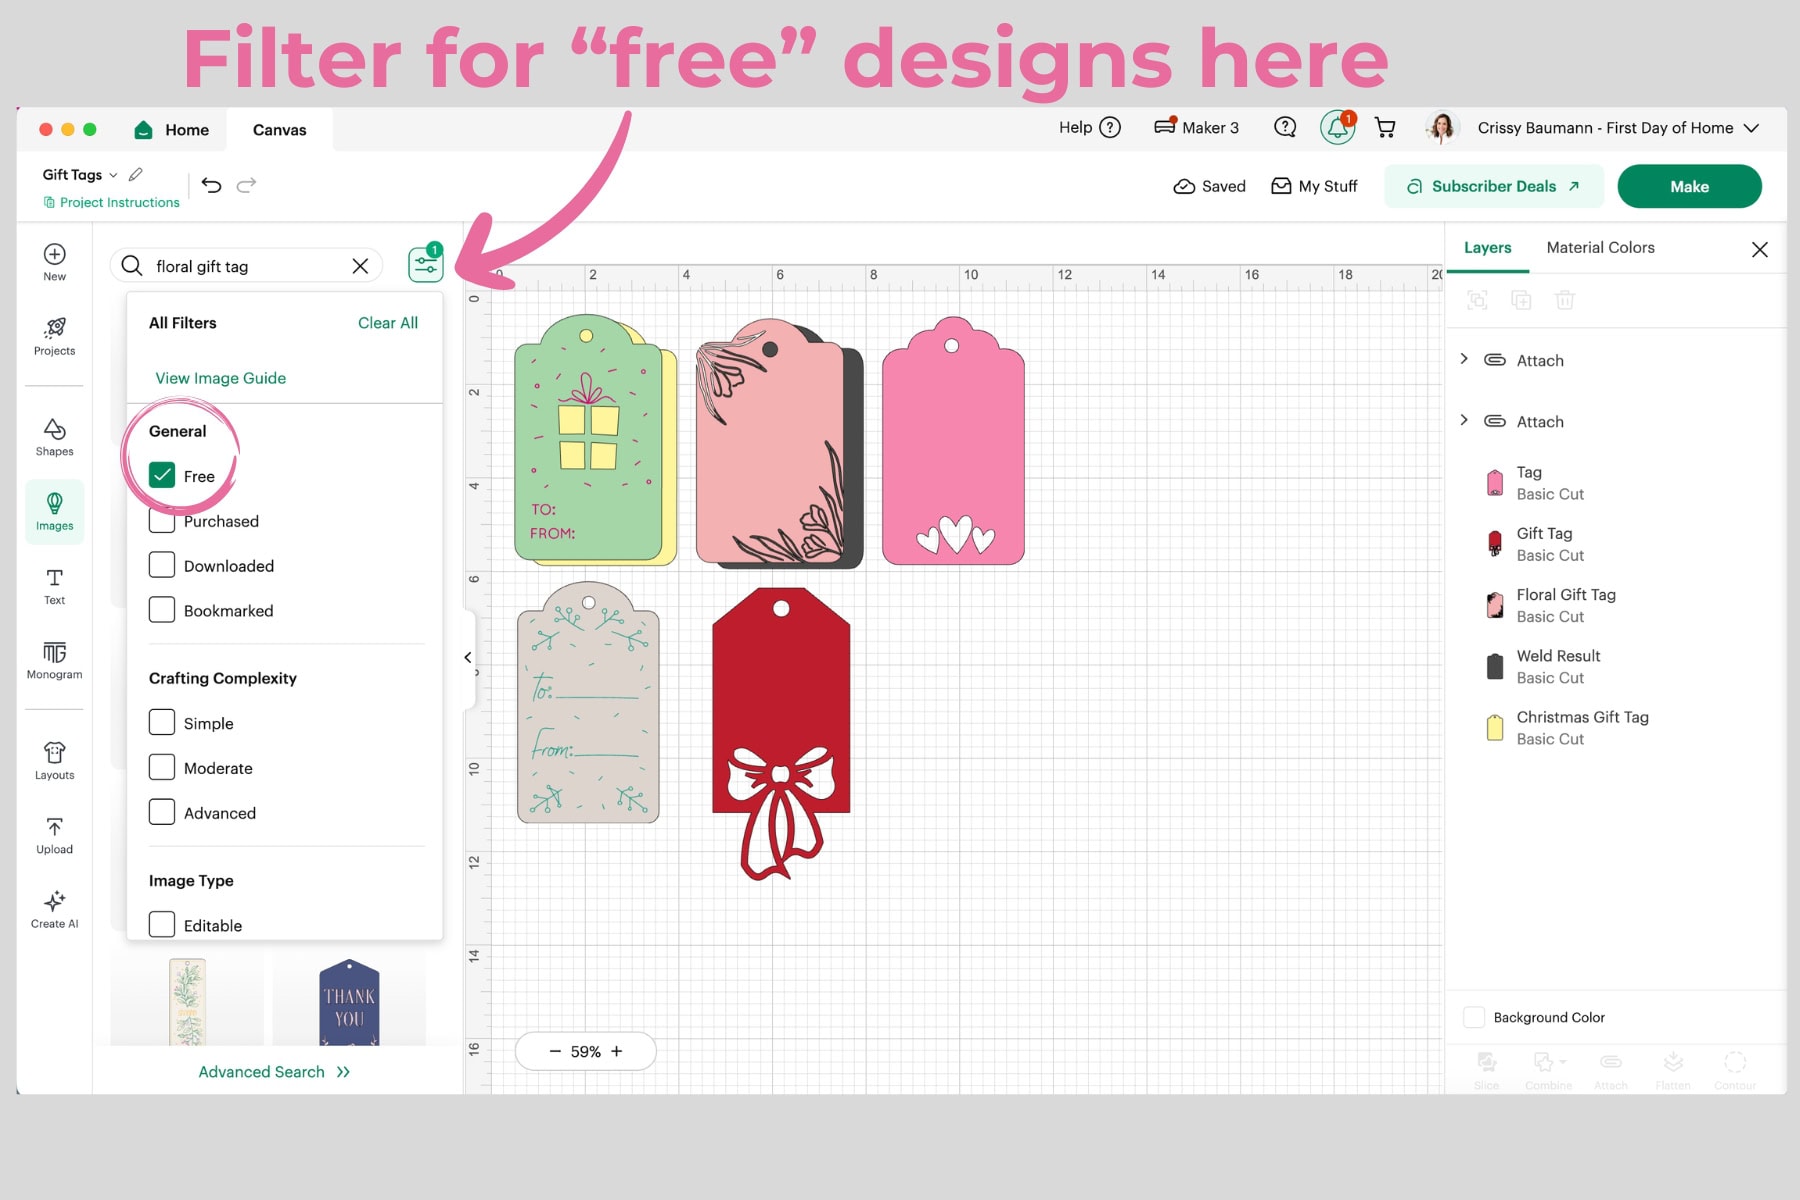Select the Shapes tool
The image size is (1800, 1200).
[54, 437]
